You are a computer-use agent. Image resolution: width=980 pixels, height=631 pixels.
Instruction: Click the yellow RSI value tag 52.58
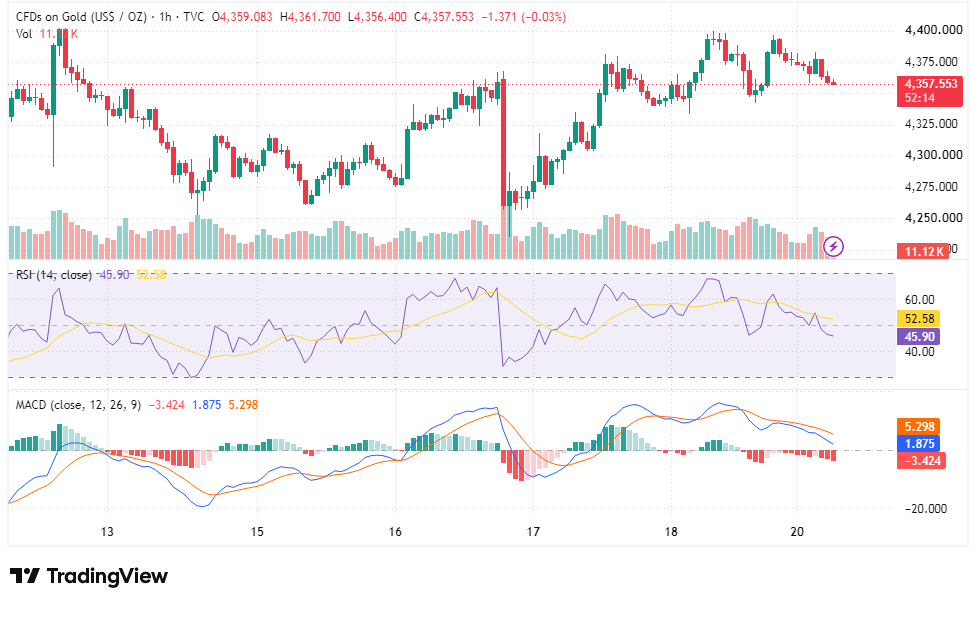pyautogui.click(x=919, y=319)
